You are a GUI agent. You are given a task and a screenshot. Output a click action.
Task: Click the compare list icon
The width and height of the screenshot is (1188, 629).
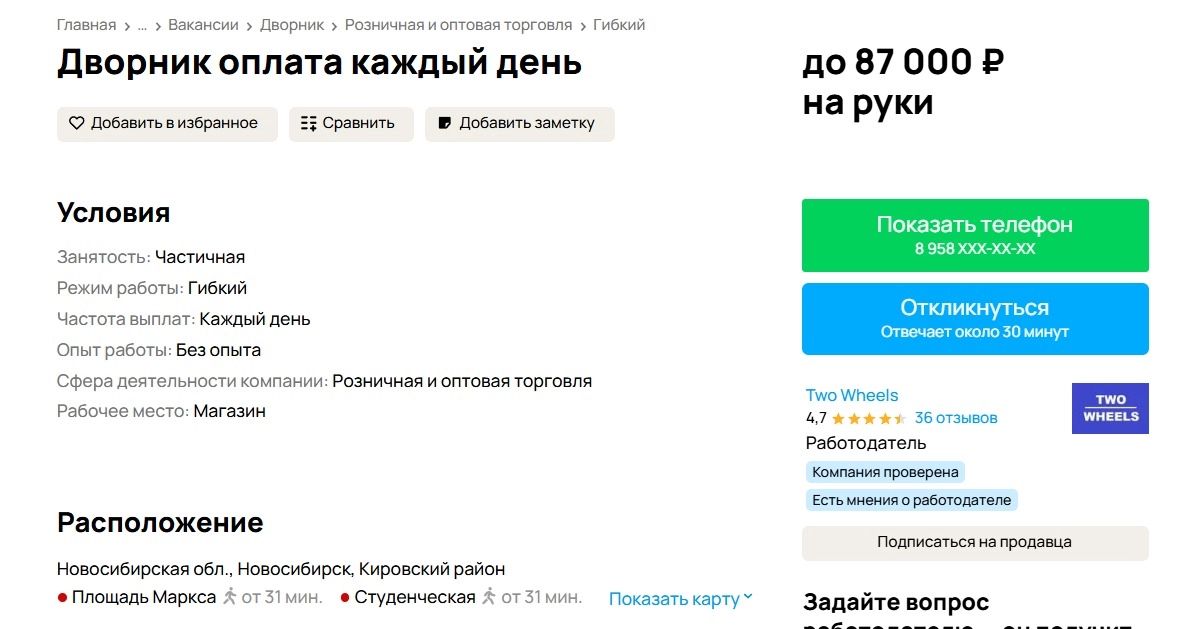[308, 124]
